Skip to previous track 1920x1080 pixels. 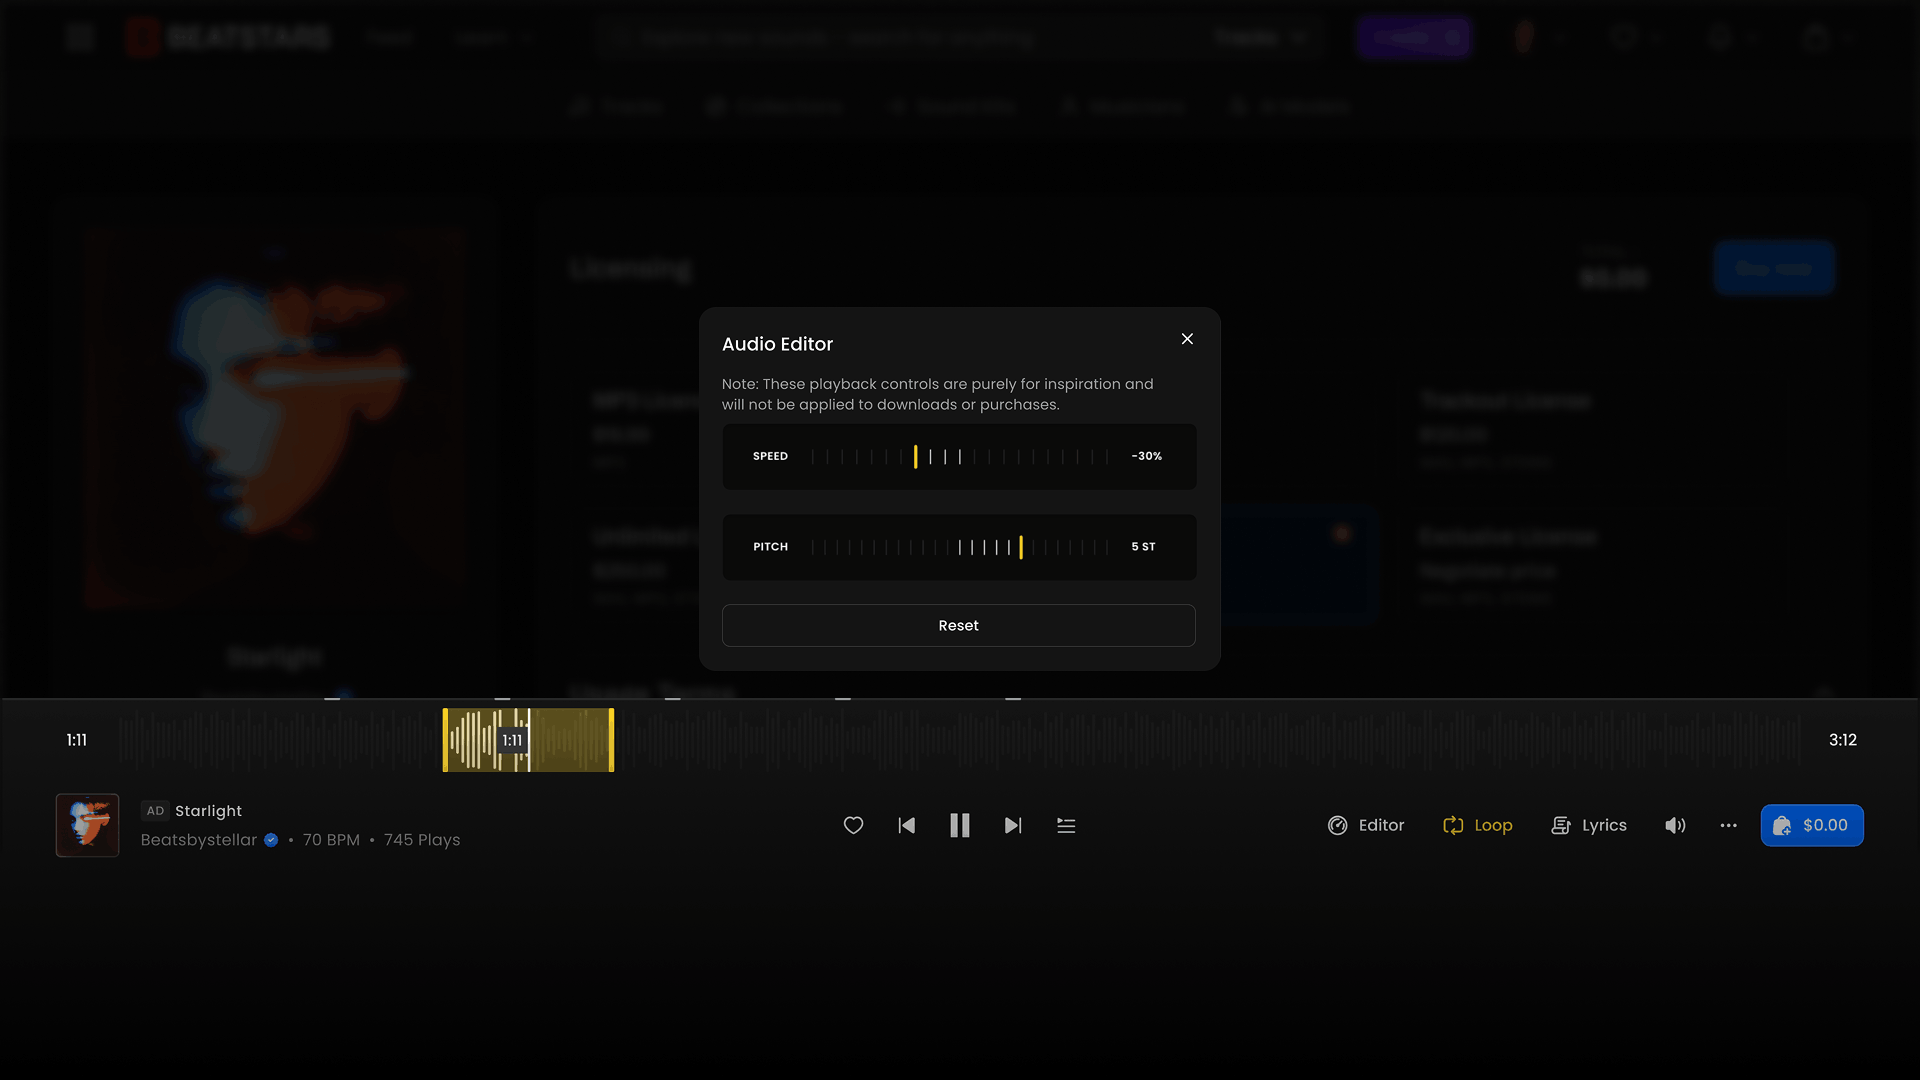click(906, 825)
